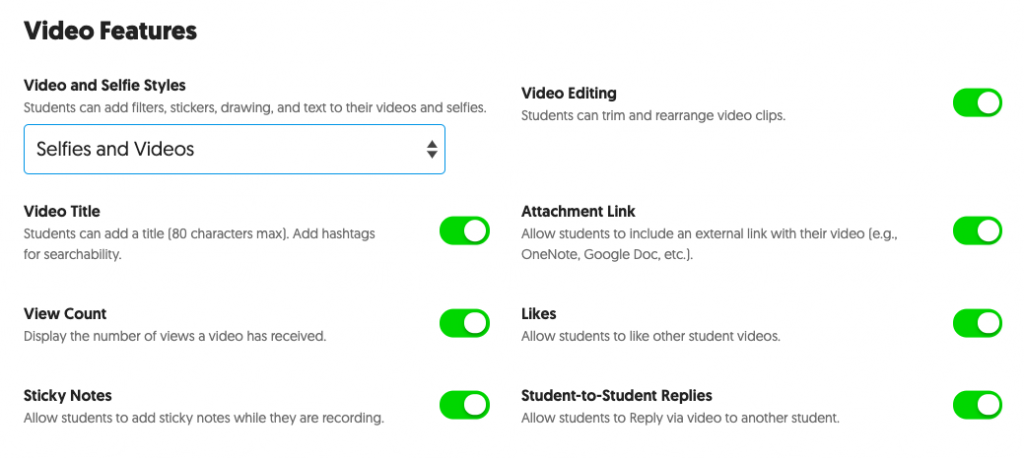Screen dimensions: 1024x459
Task: Select the Video Editing label text
Action: coord(568,93)
